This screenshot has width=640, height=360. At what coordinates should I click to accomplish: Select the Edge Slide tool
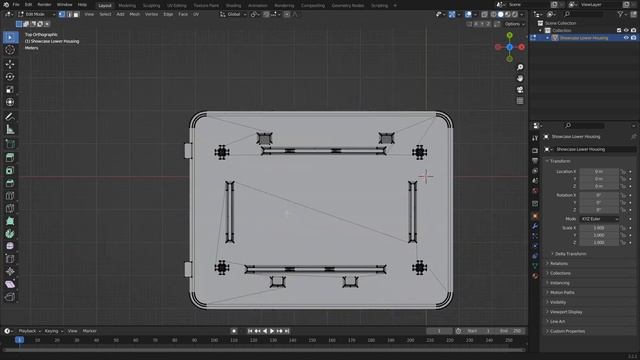(10, 259)
